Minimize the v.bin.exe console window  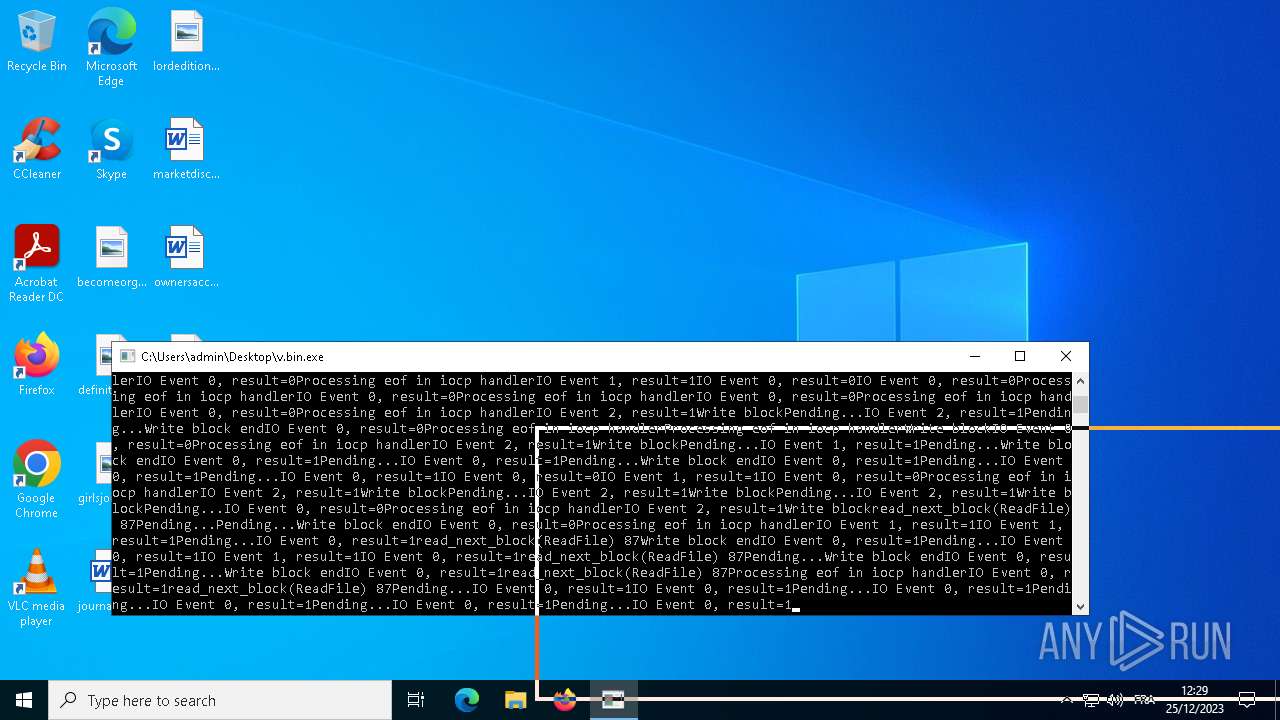coord(975,356)
